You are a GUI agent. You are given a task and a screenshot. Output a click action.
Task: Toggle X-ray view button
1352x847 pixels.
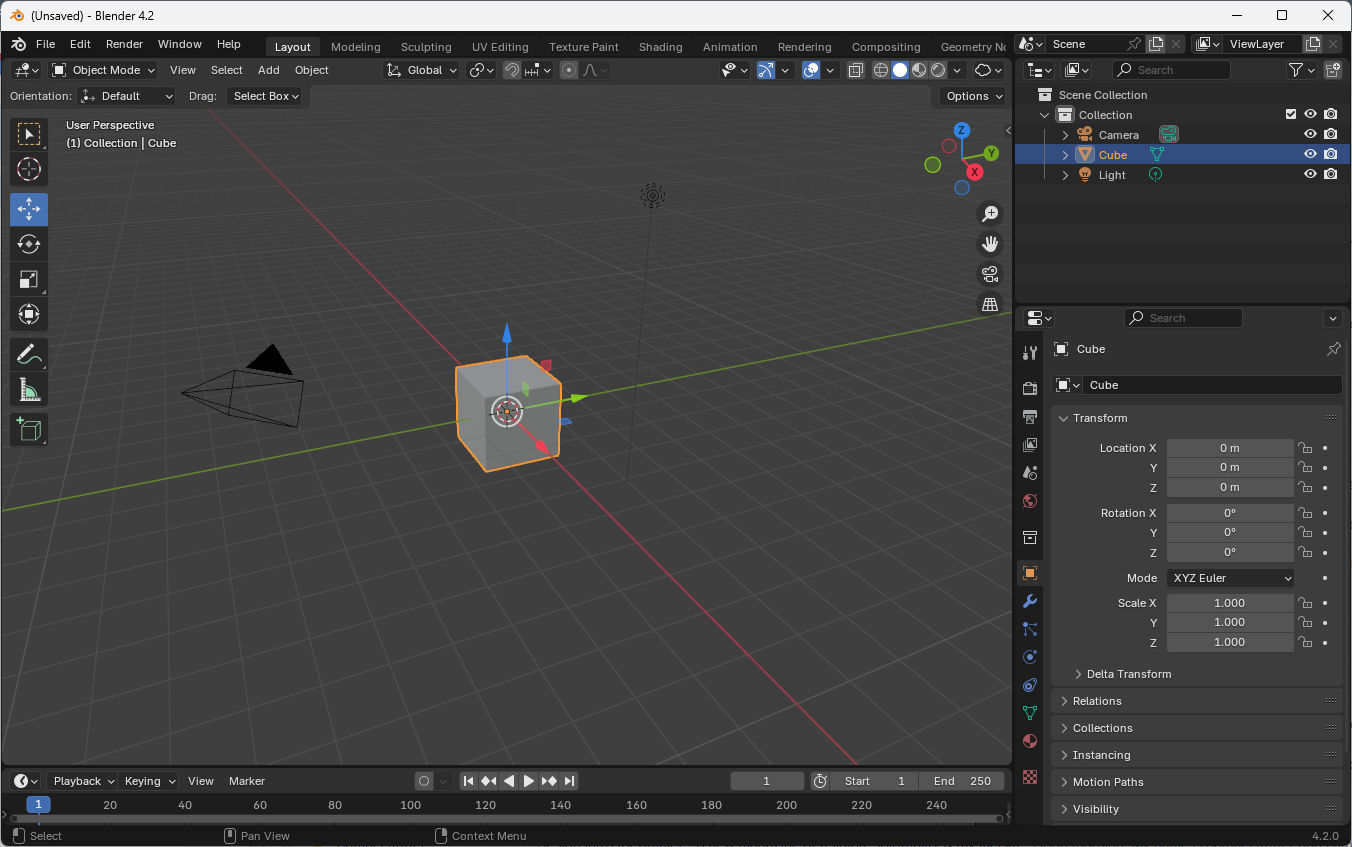pos(856,70)
